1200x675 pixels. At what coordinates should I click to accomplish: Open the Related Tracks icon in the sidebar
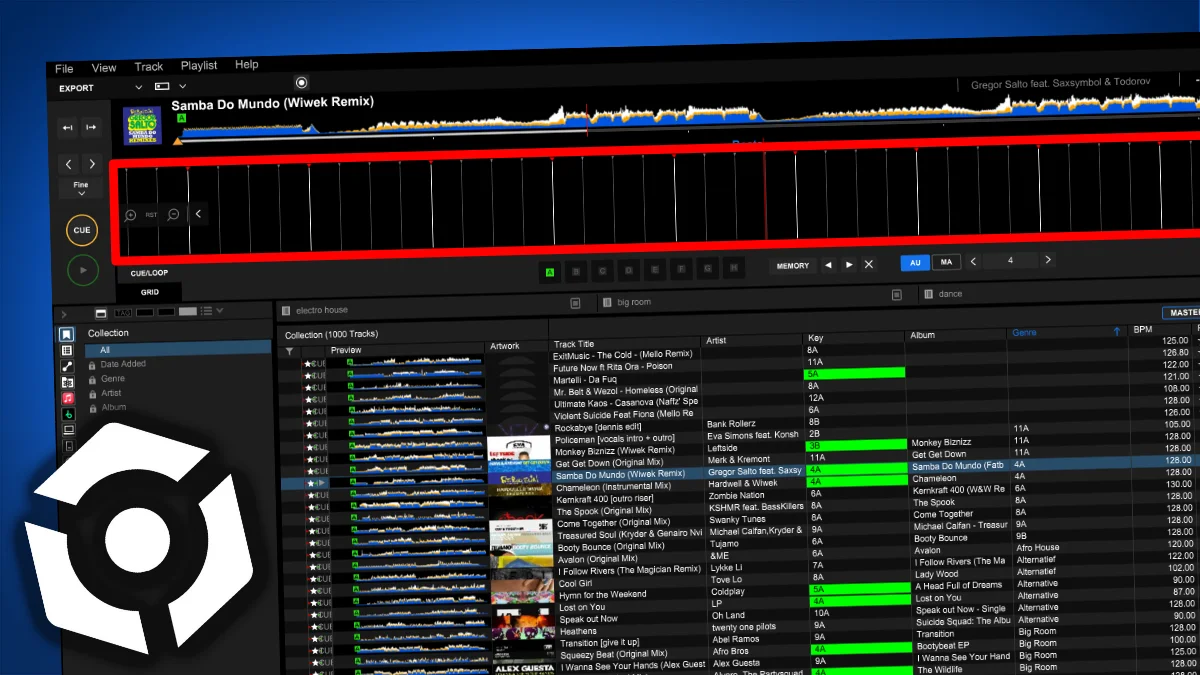[67, 366]
